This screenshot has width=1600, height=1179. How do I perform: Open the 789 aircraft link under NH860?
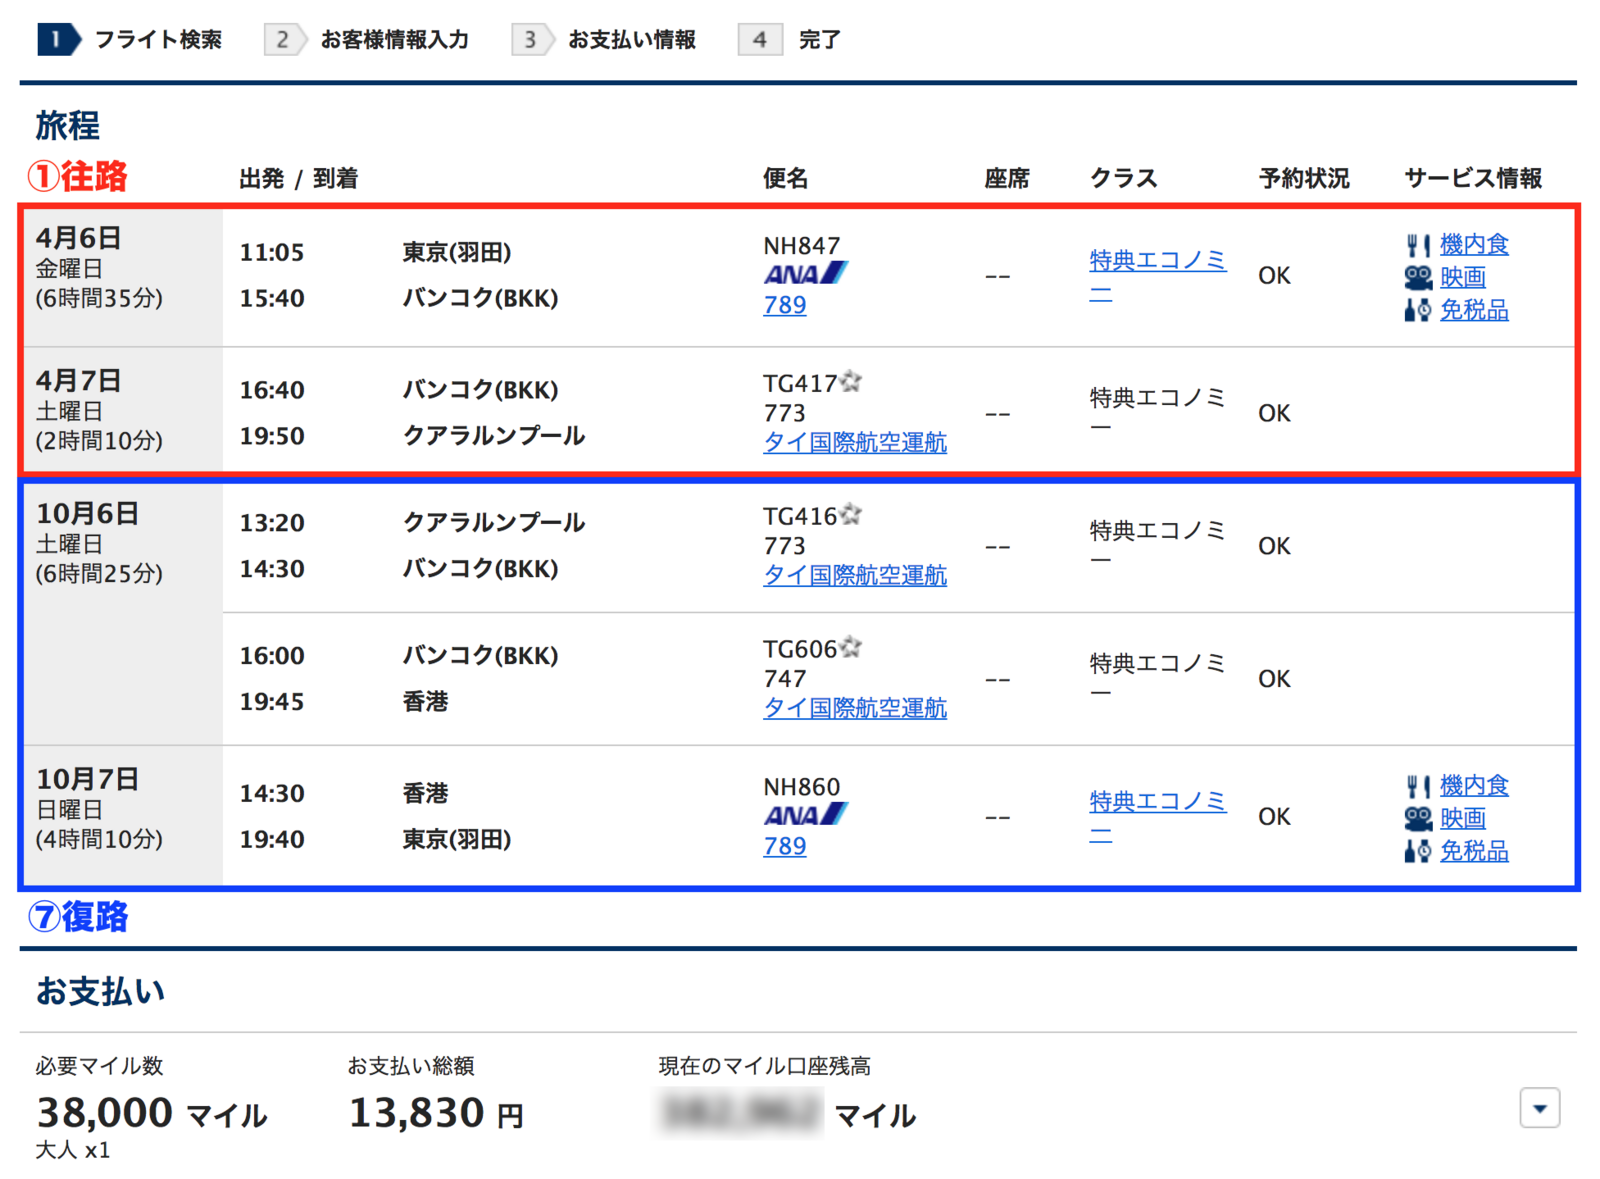pyautogui.click(x=784, y=846)
